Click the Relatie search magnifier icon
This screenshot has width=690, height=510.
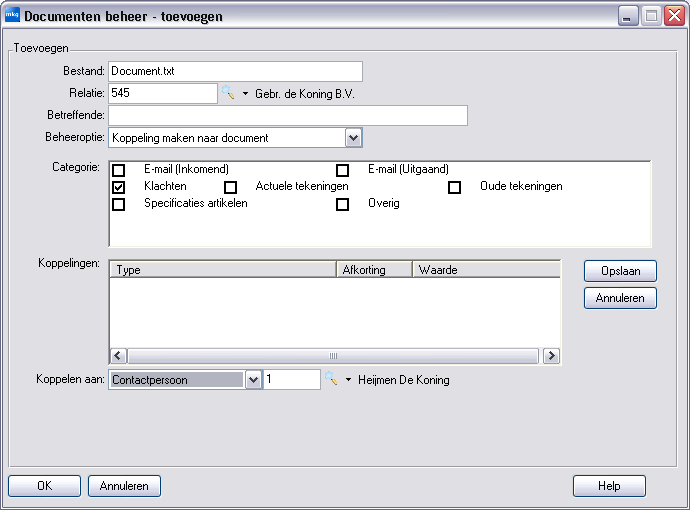click(x=228, y=93)
